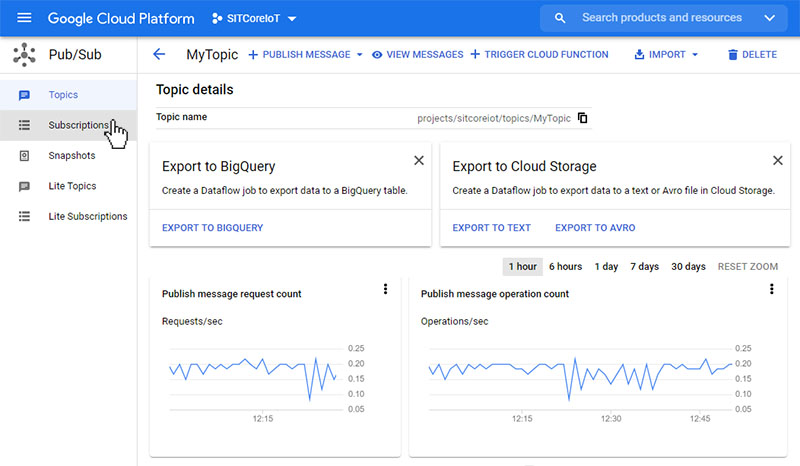Select the 7 days time range
Image resolution: width=800 pixels, height=466 pixels.
[x=644, y=266]
